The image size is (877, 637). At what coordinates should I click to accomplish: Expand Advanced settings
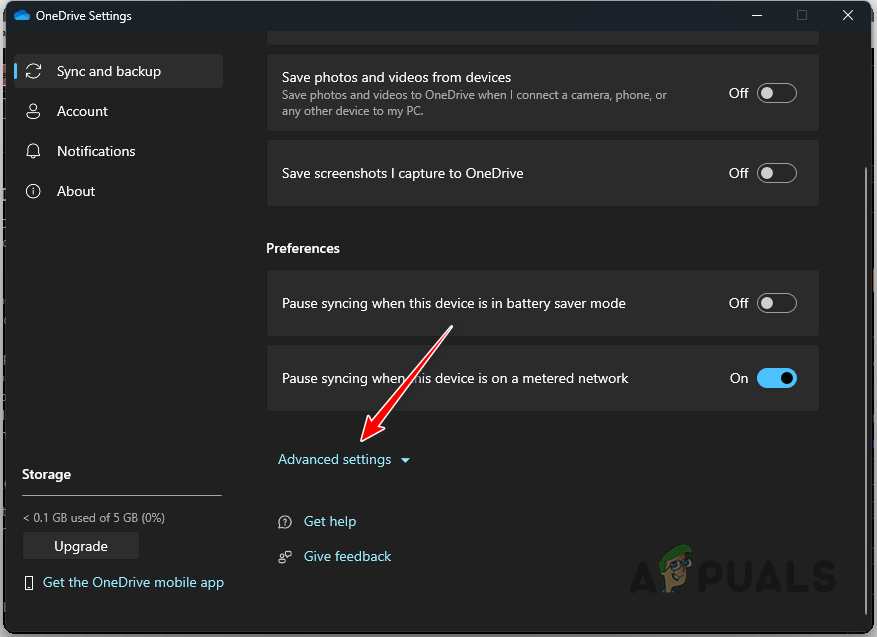pyautogui.click(x=334, y=459)
